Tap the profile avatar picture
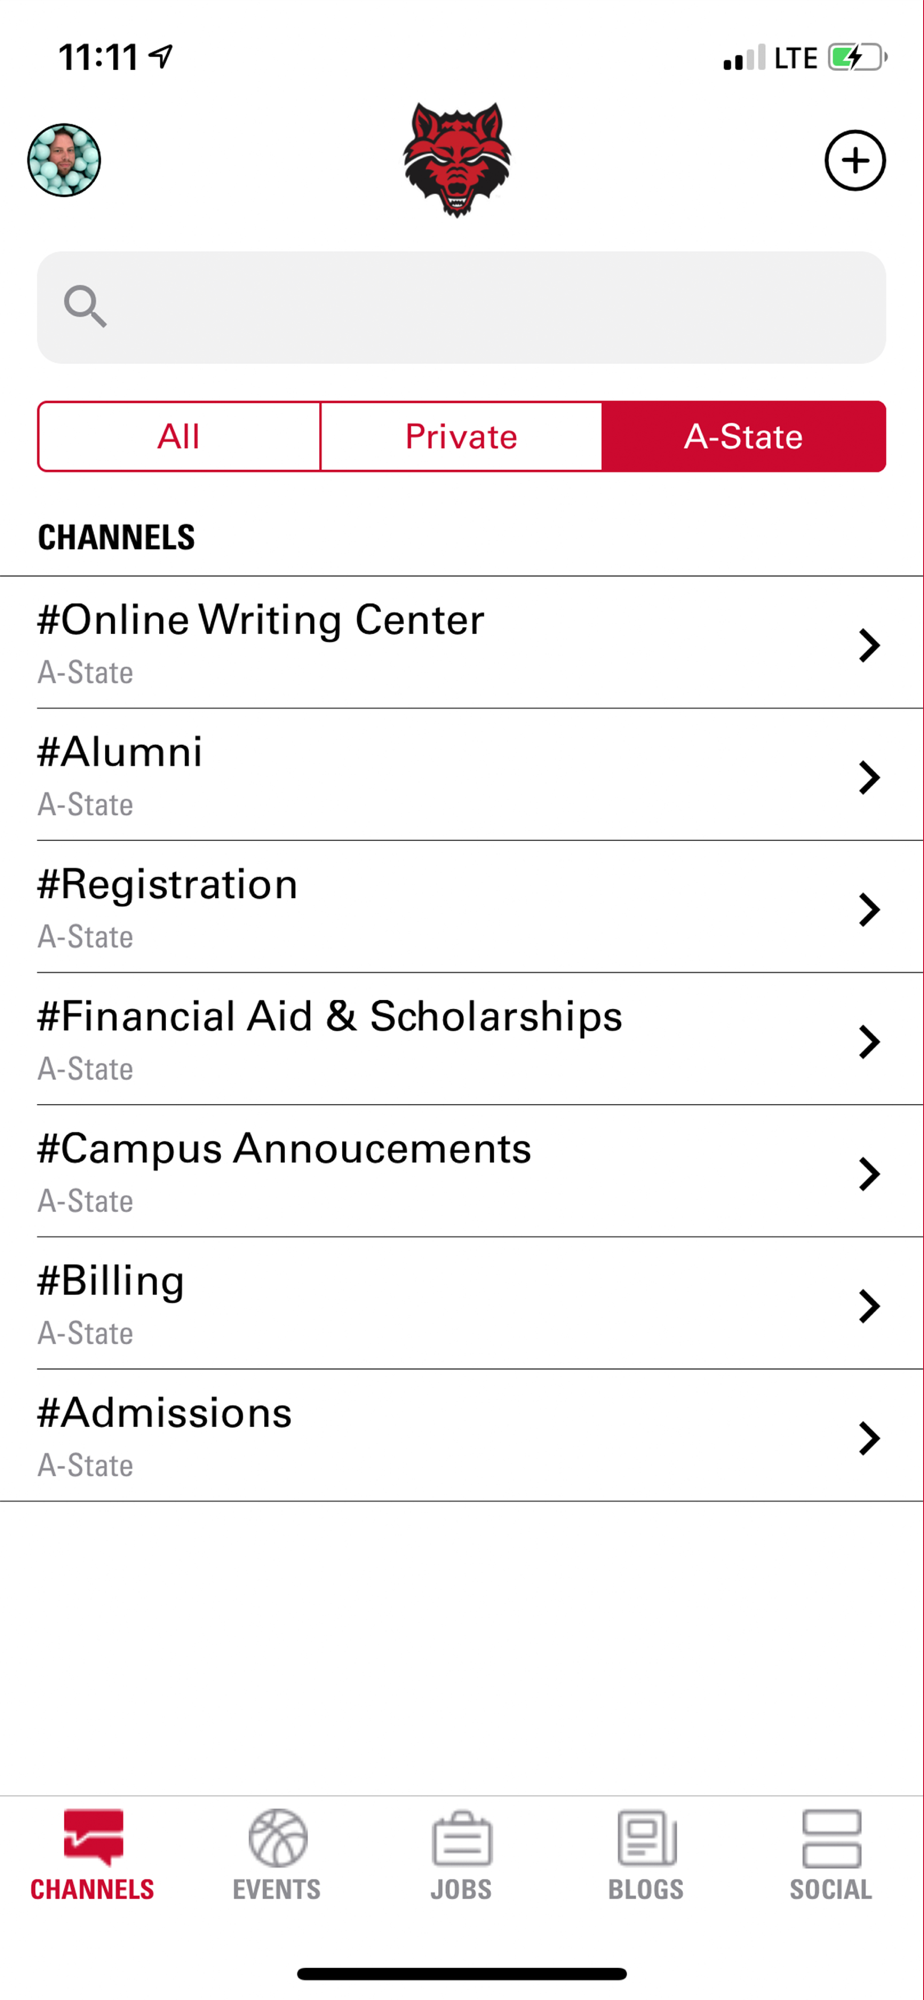924x2000 pixels. tap(64, 160)
